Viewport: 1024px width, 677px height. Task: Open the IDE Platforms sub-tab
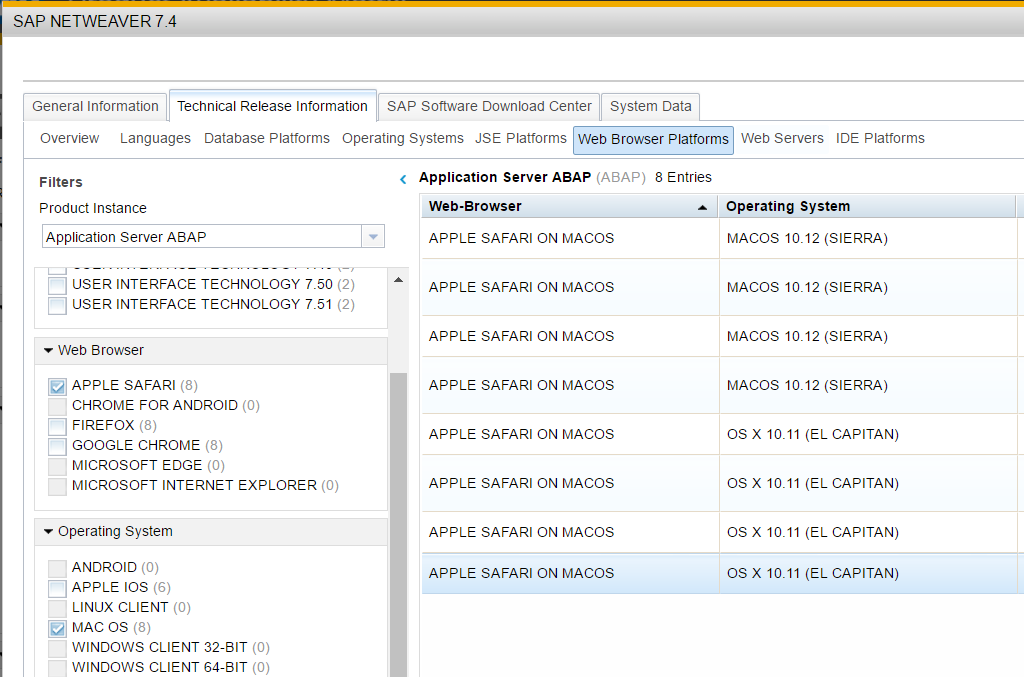[x=880, y=138]
